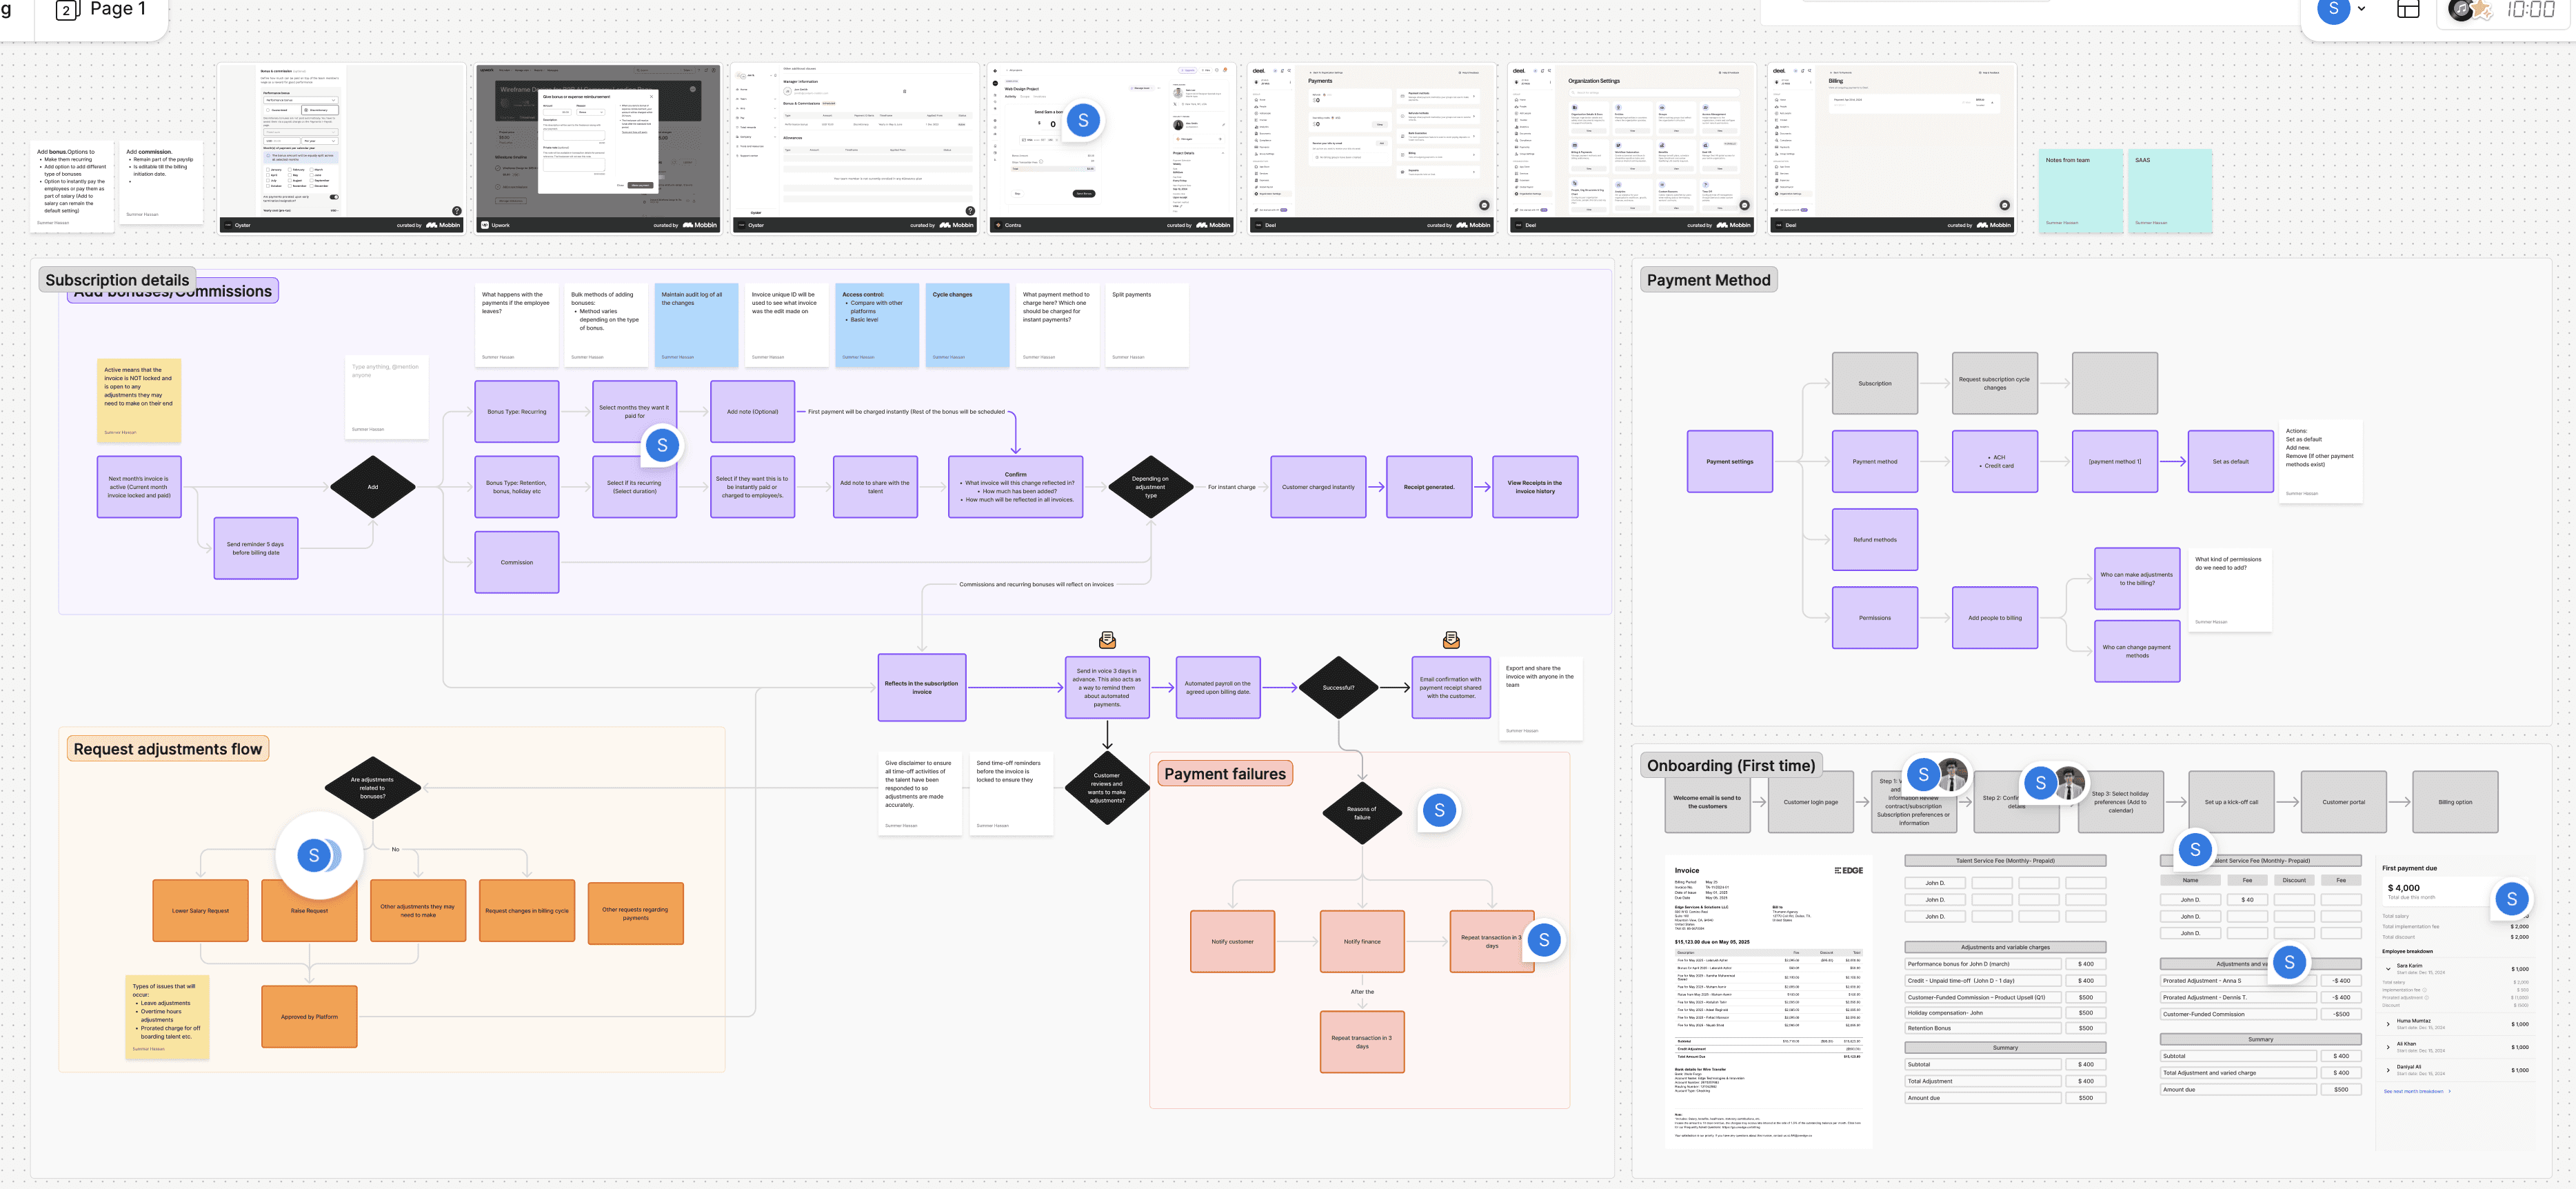The width and height of the screenshot is (2576, 1189).
Task: Select the teal 'Notes from team' sticky
Action: 2081,190
